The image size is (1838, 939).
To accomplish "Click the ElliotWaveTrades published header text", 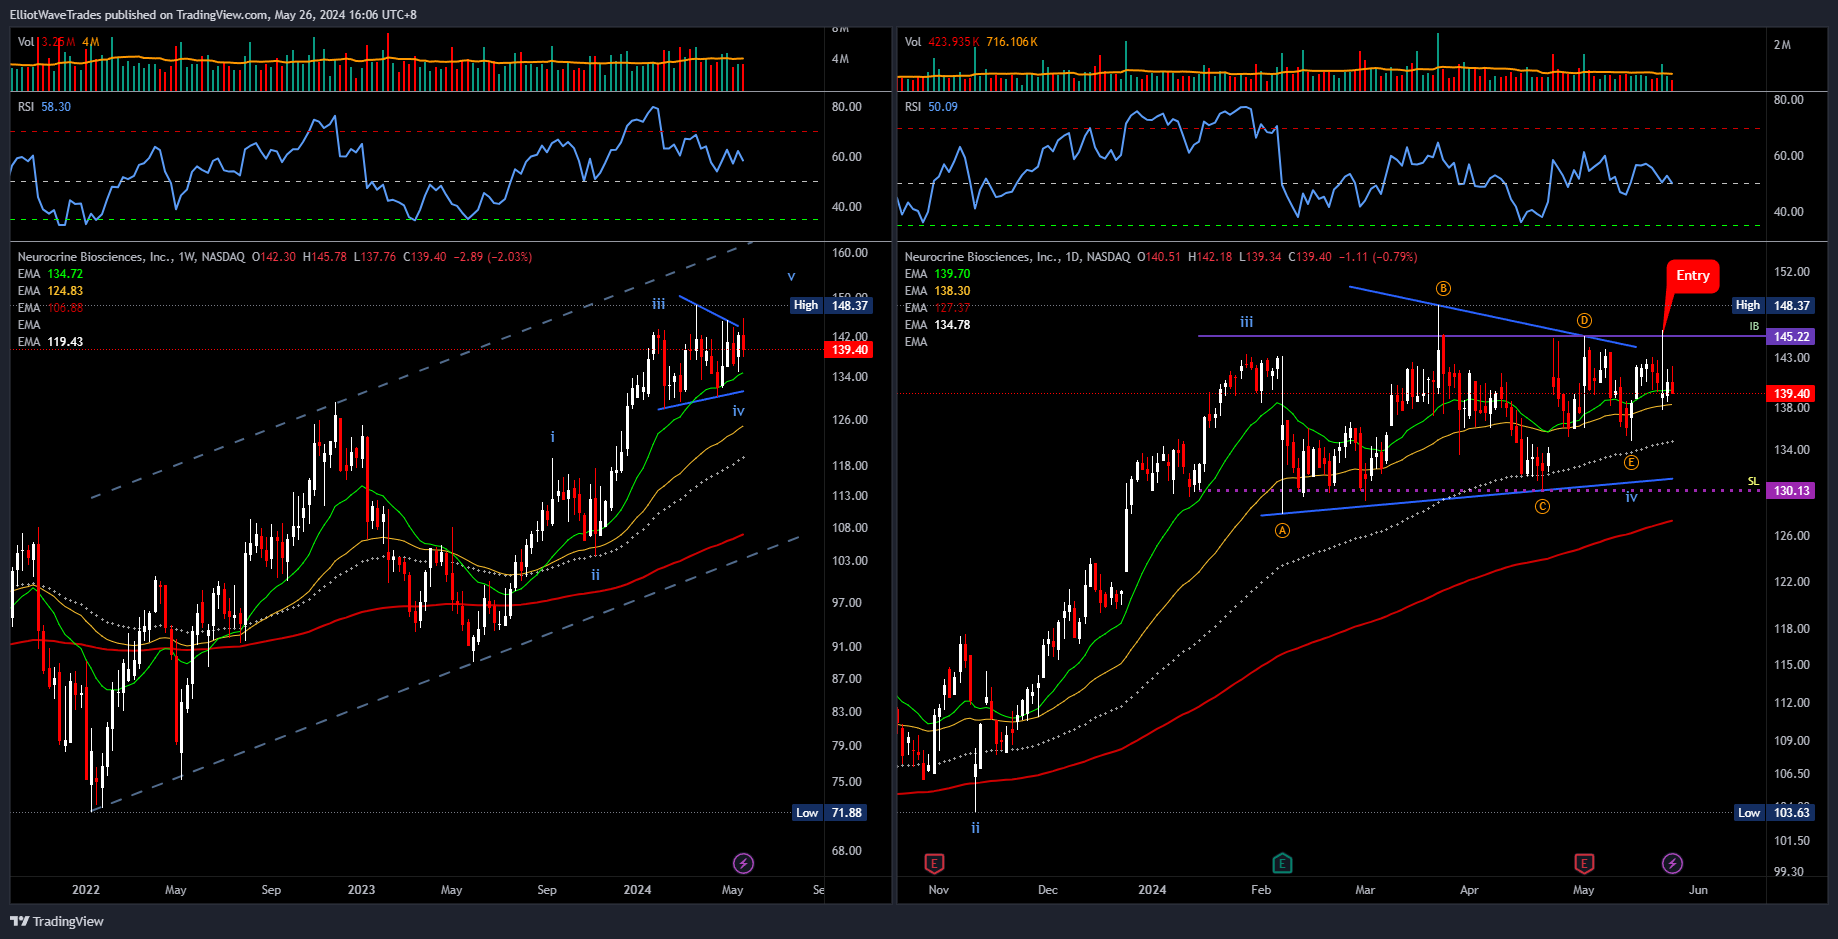I will [x=213, y=15].
